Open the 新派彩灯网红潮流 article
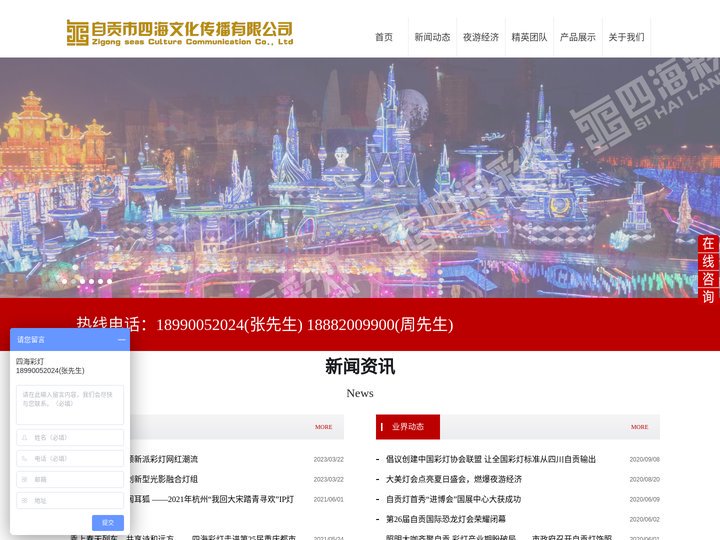This screenshot has height=540, width=720. click(164, 459)
